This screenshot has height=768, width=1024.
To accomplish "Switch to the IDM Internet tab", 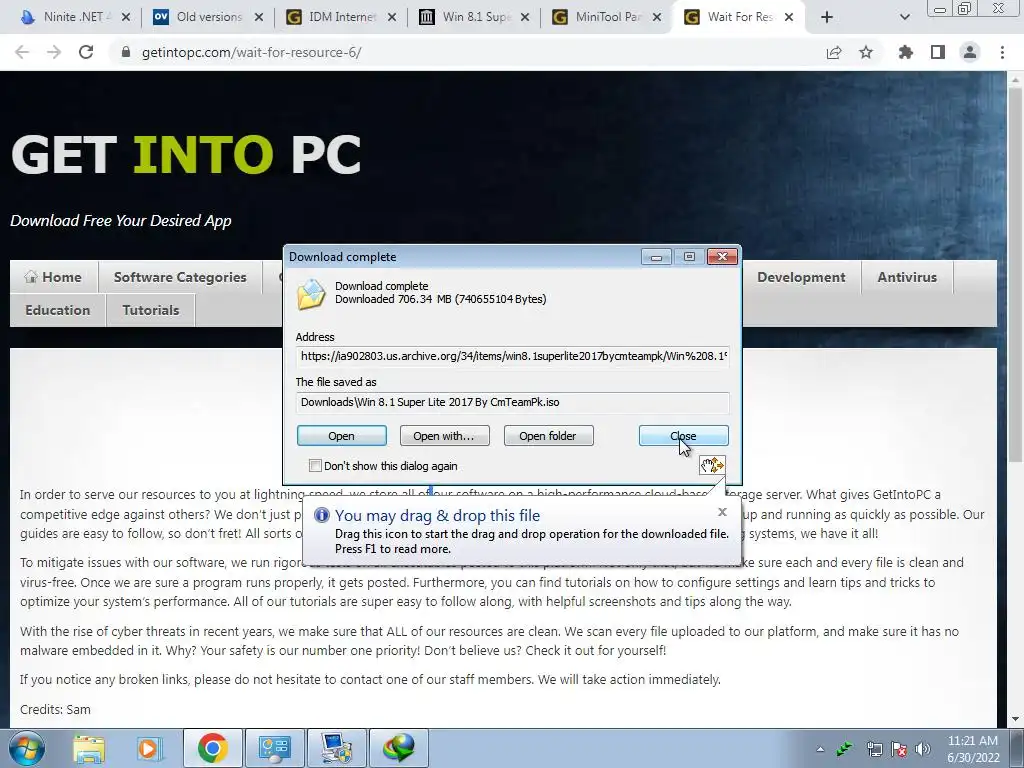I will [x=340, y=17].
